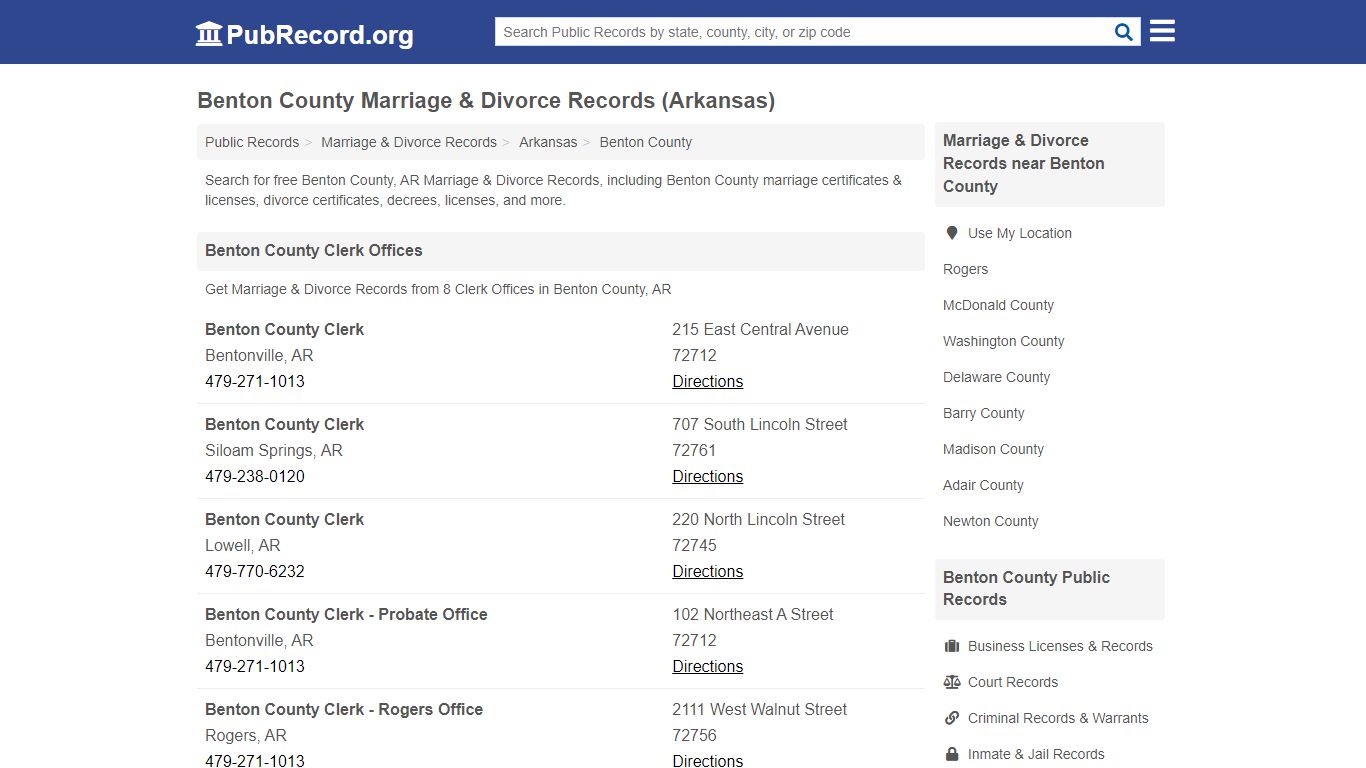
Task: Open Criminal Records & Warrants
Action: point(1058,718)
